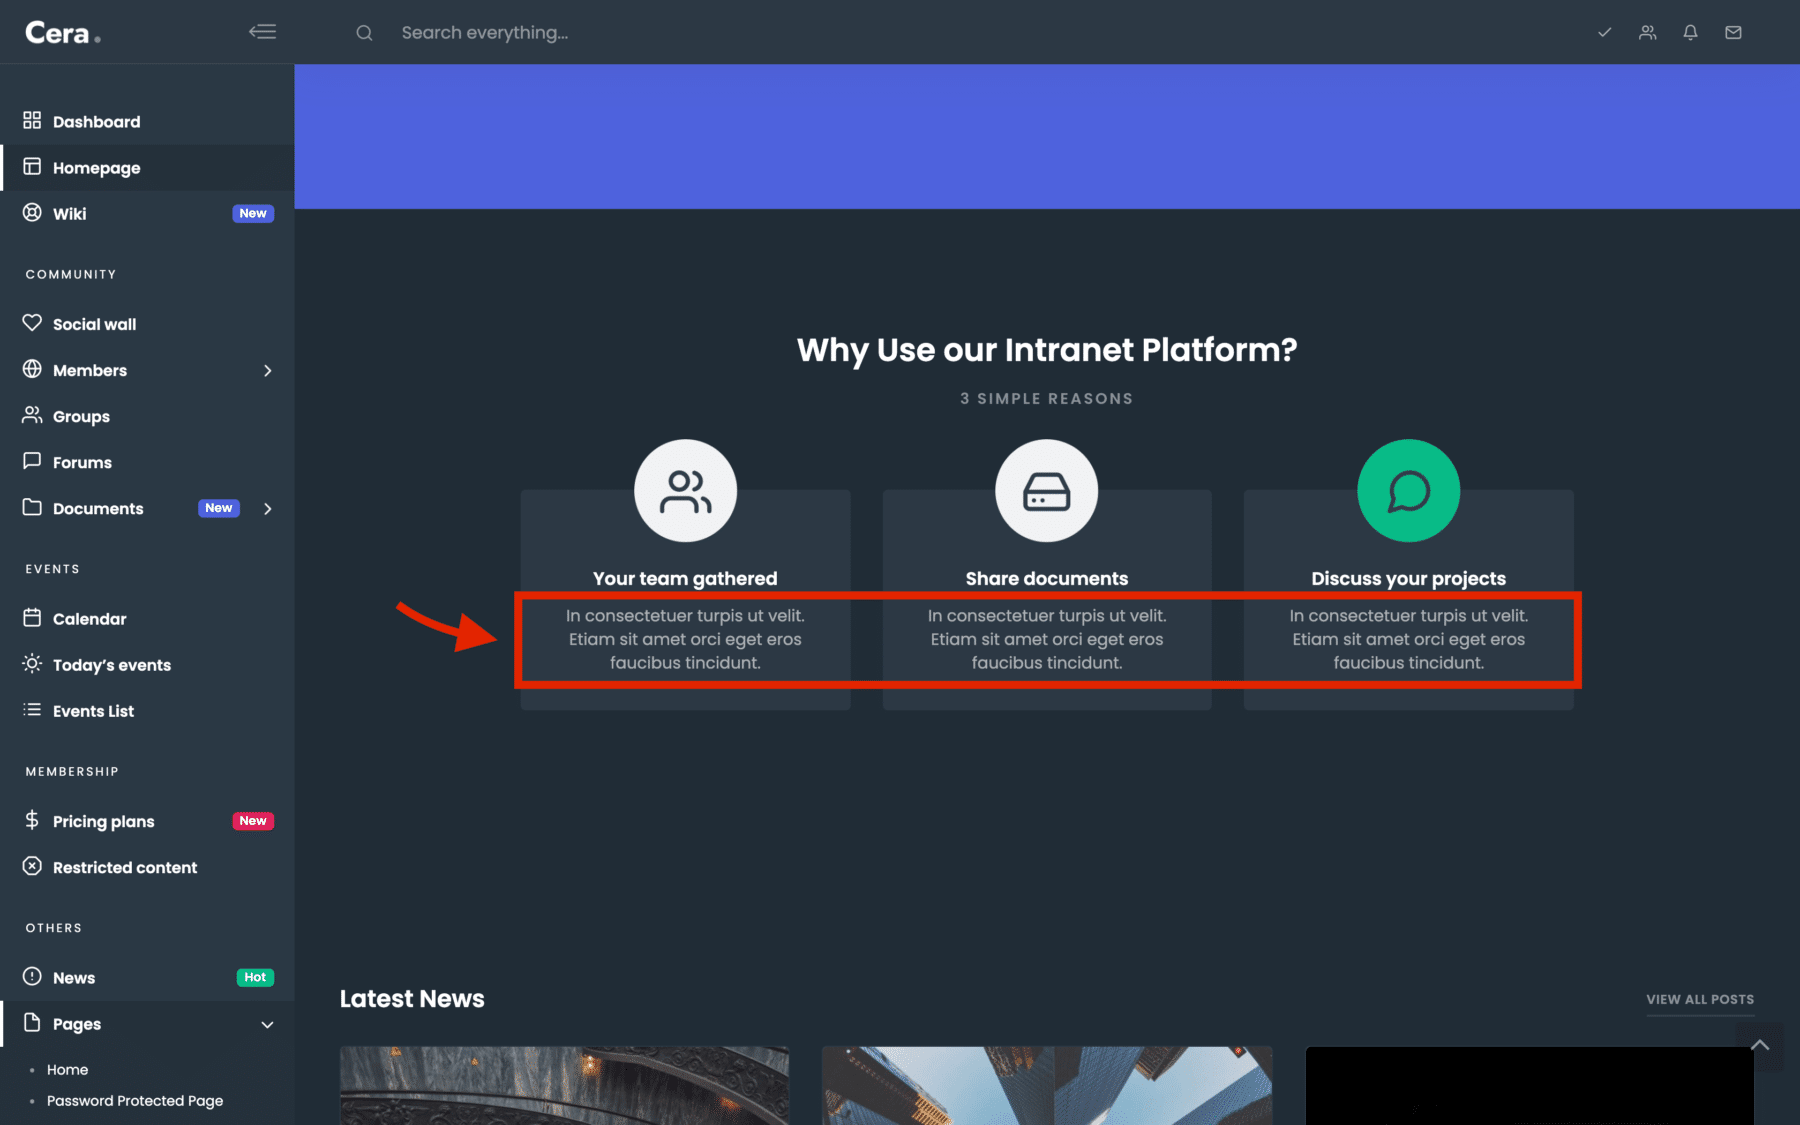Expand the Documents submenu chevron

coord(267,509)
